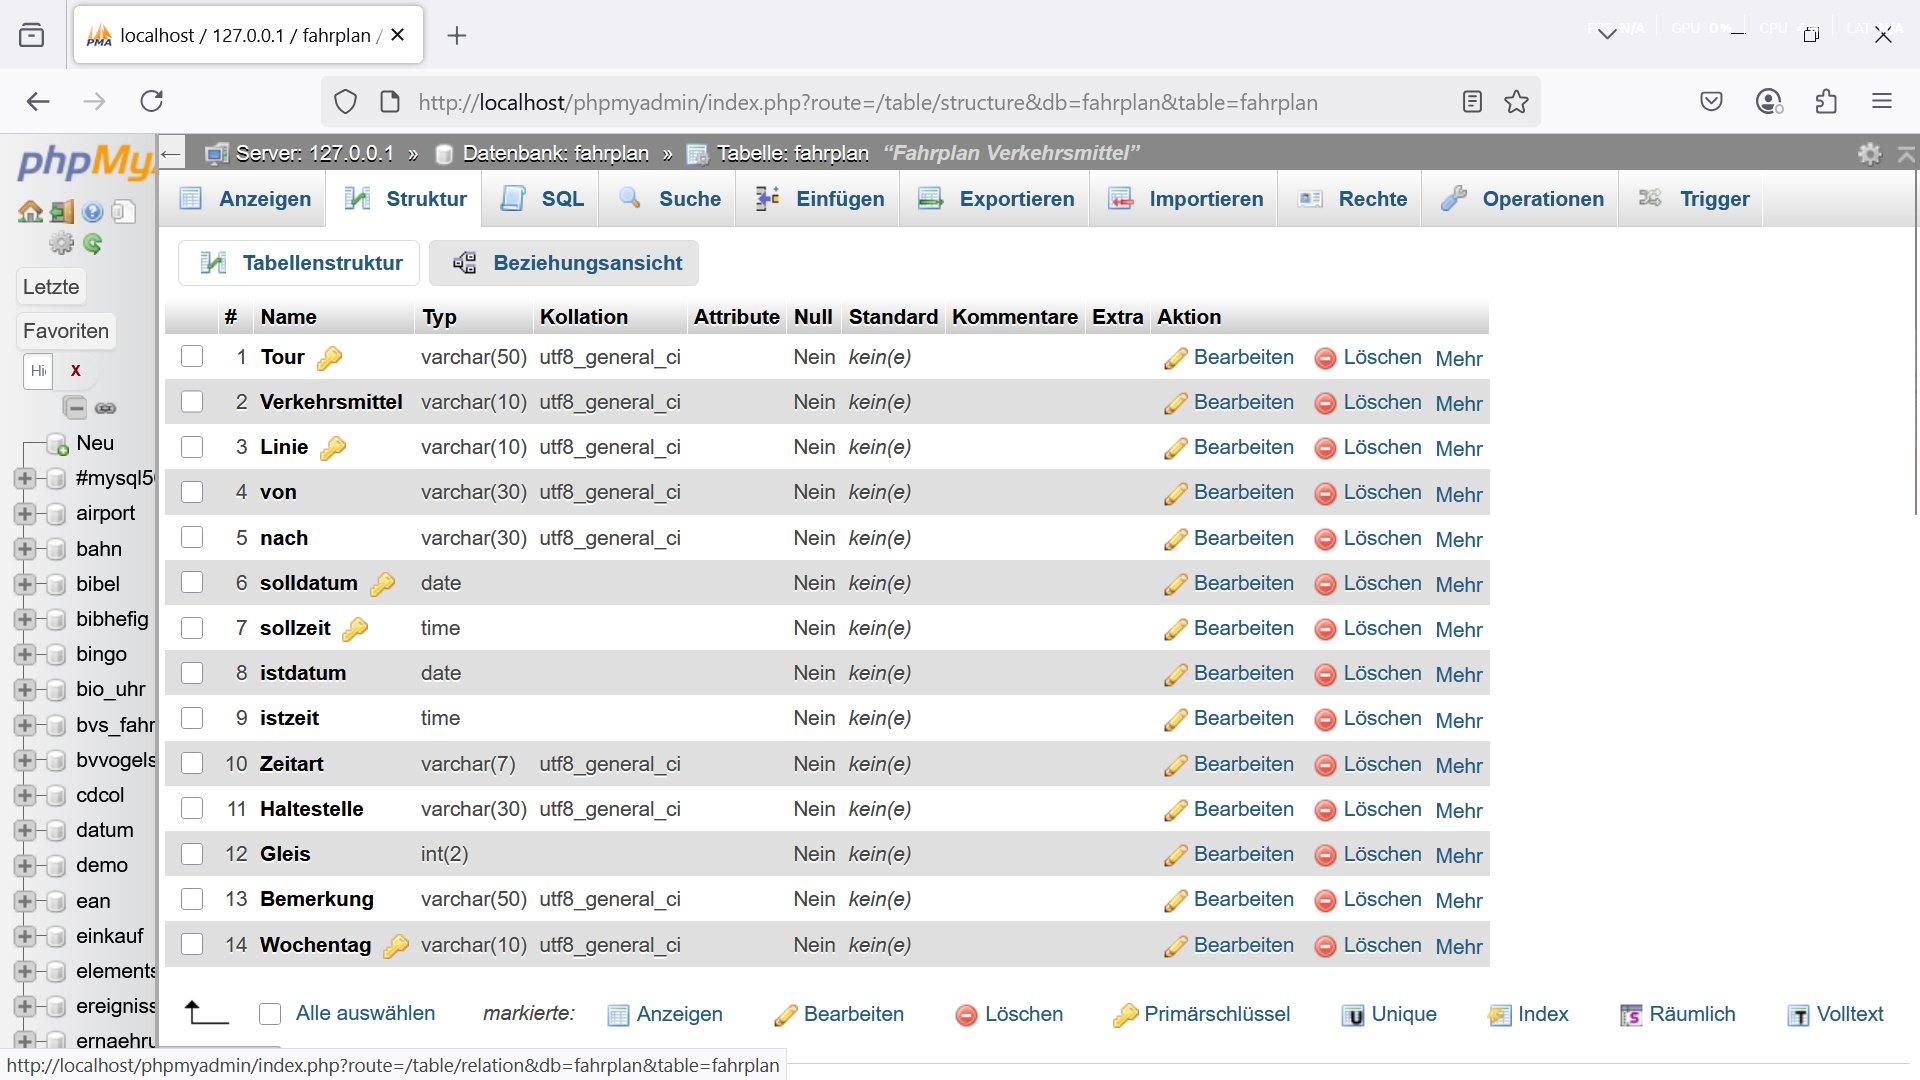Image resolution: width=1920 pixels, height=1080 pixels.
Task: Collapse all navigation tree items icon
Action: point(75,408)
